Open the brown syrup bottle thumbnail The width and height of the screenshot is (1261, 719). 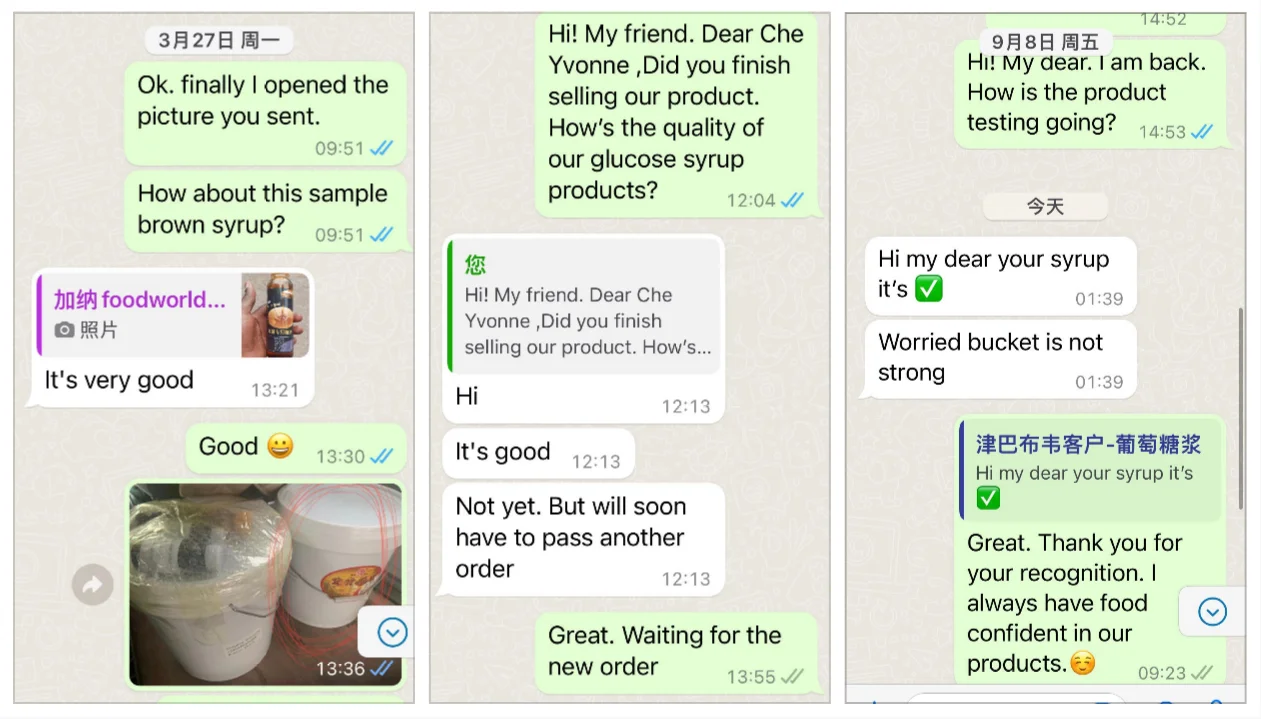[275, 315]
